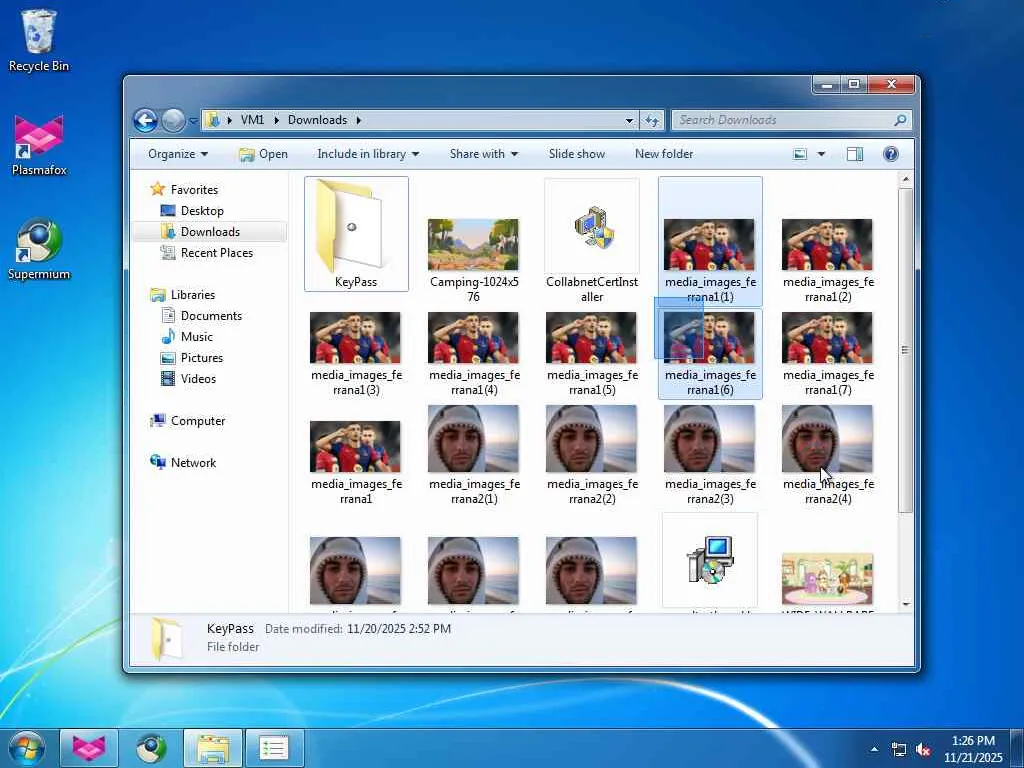1024x768 pixels.
Task: Open the Windows Start menu
Action: (x=27, y=748)
